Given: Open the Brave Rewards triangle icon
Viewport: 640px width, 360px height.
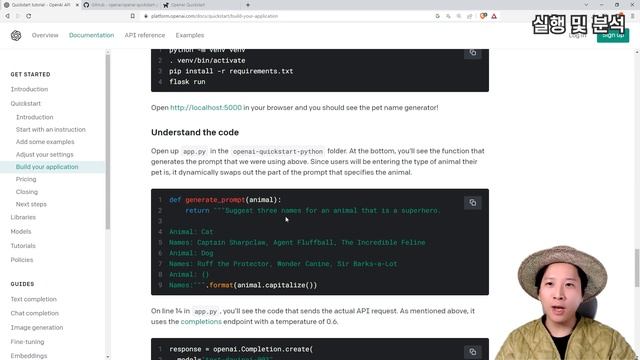Looking at the screenshot, I should click(x=494, y=16).
